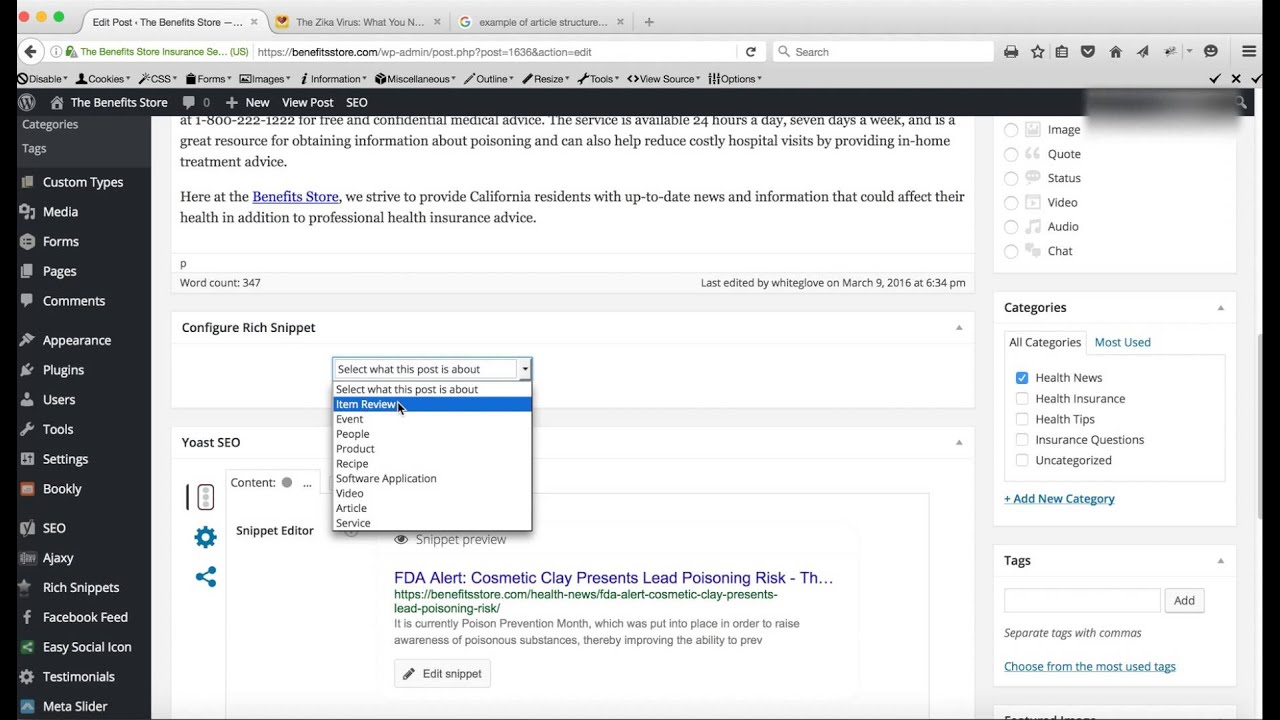Screen dimensions: 1280x720
Task: Check the Uncategorized category
Action: click(1022, 461)
